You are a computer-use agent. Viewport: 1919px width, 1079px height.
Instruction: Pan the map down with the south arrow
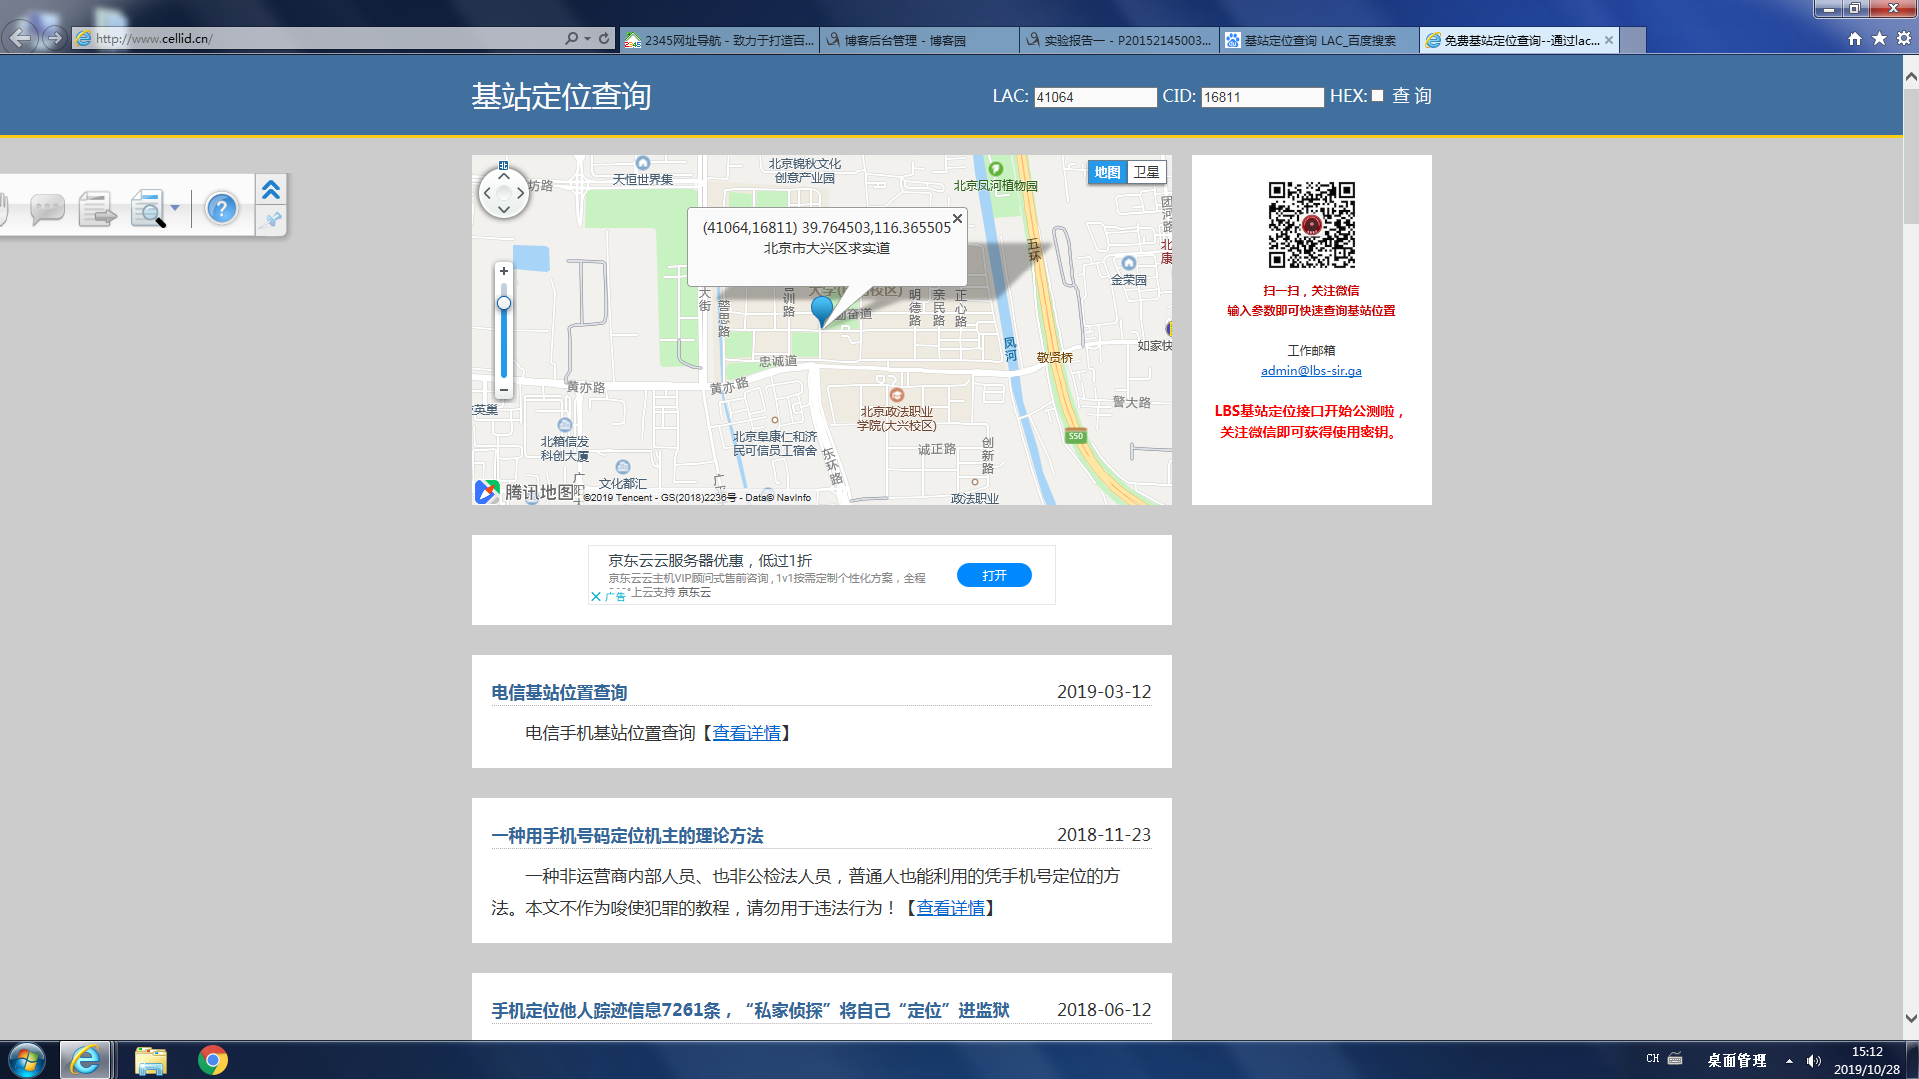tap(503, 209)
